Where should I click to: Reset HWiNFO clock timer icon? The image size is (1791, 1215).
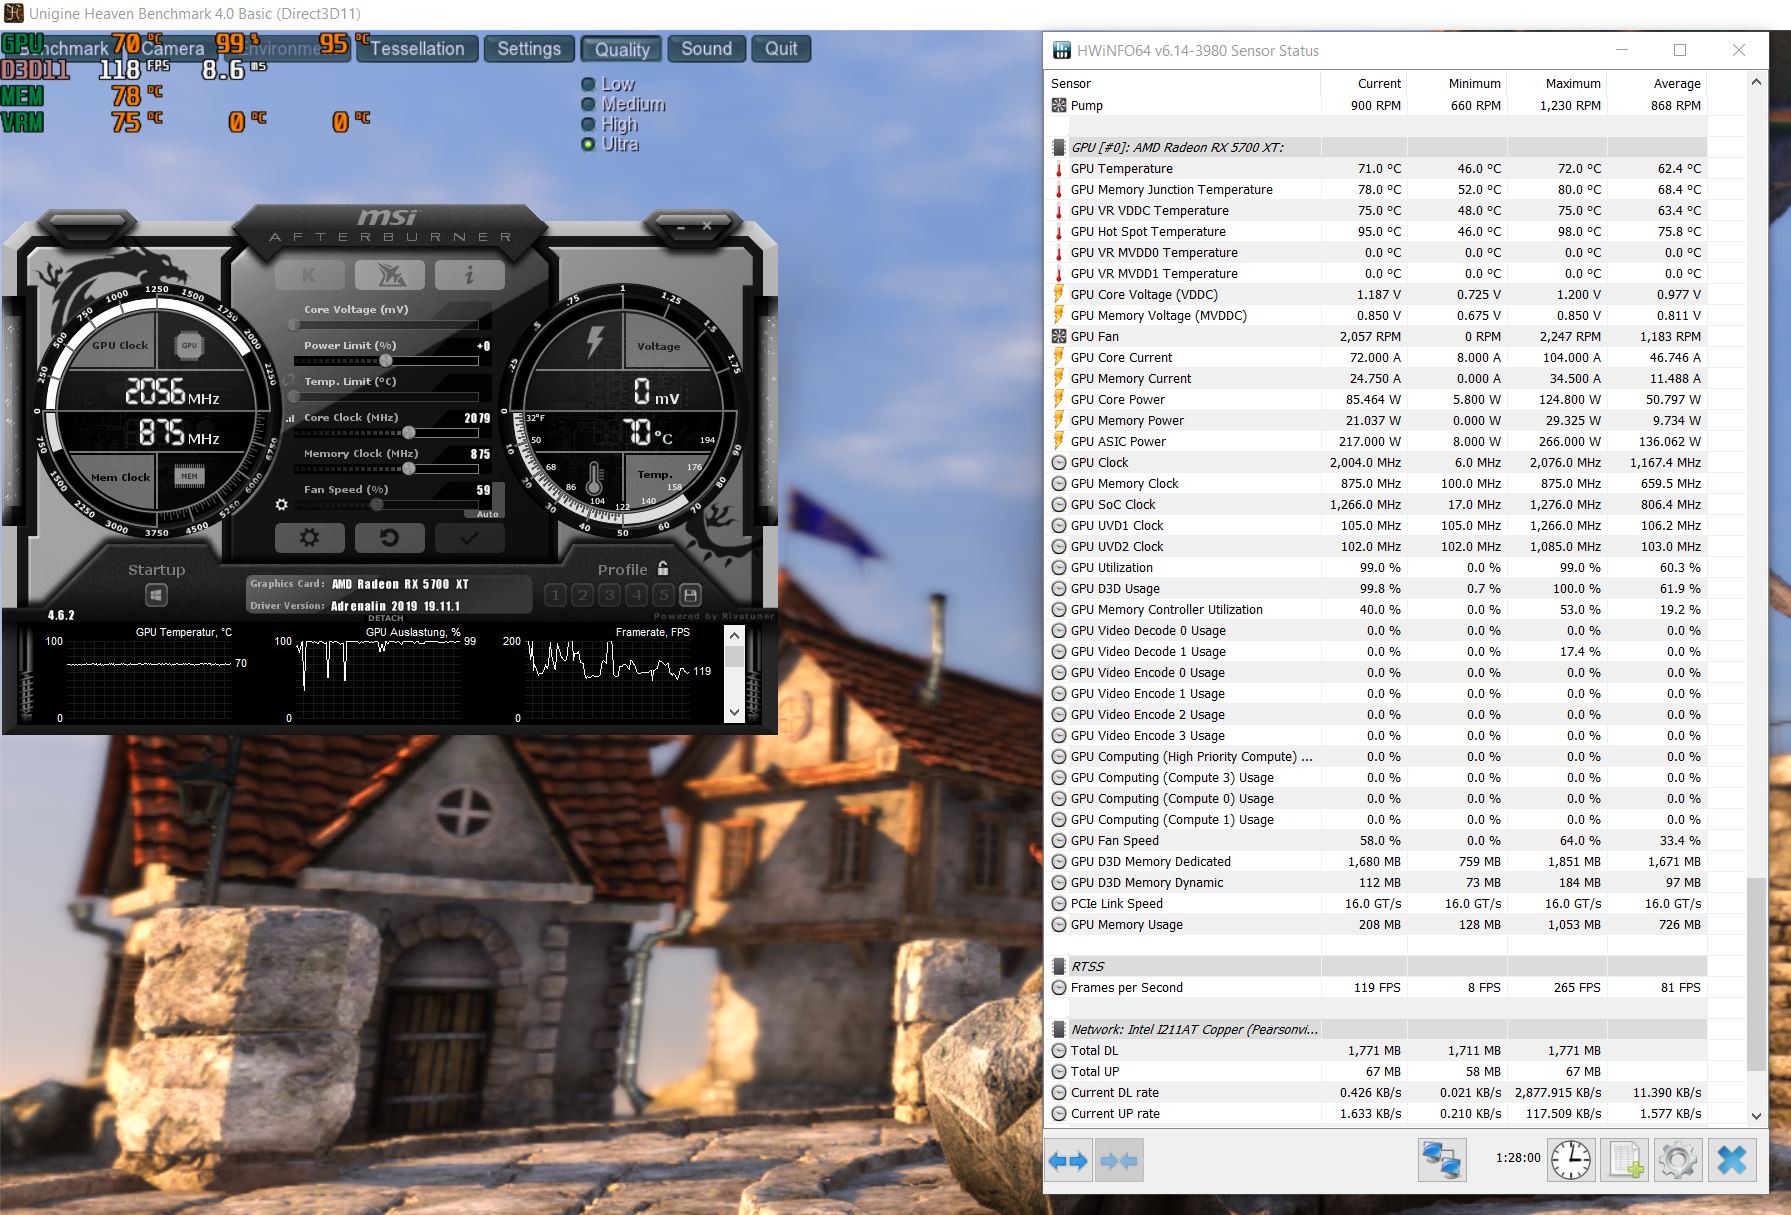[1571, 1160]
